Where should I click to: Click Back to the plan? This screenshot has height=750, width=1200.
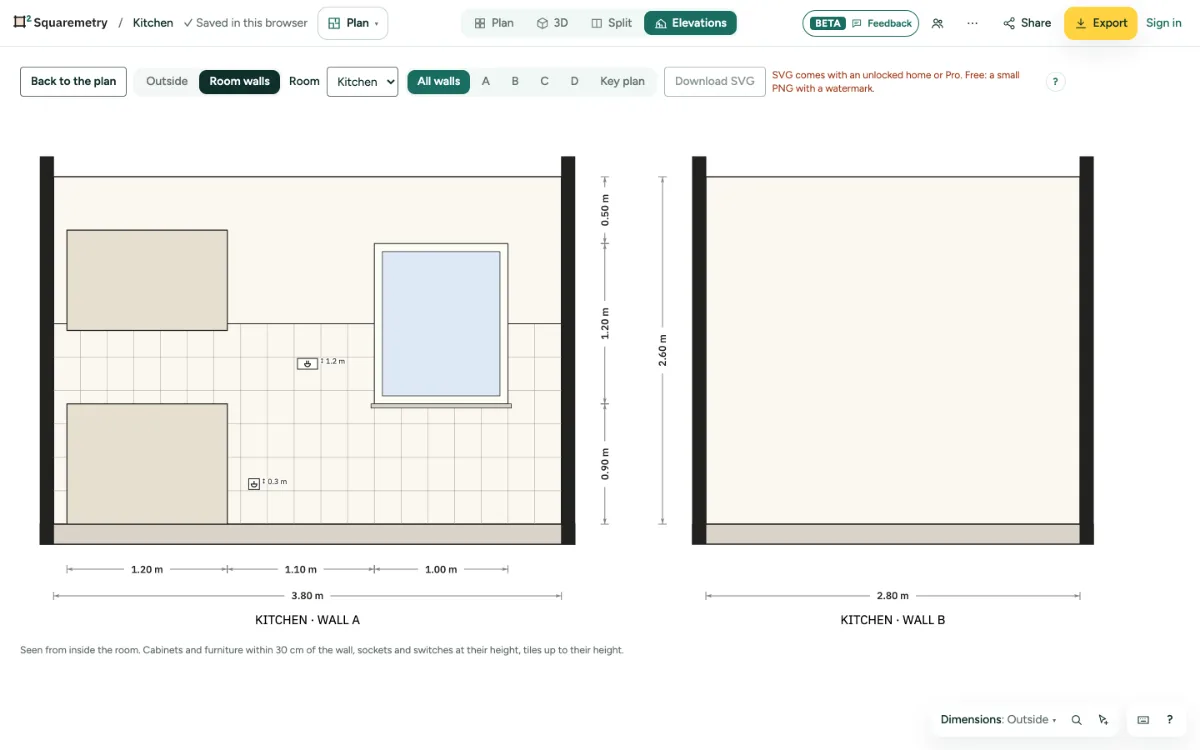click(x=73, y=81)
